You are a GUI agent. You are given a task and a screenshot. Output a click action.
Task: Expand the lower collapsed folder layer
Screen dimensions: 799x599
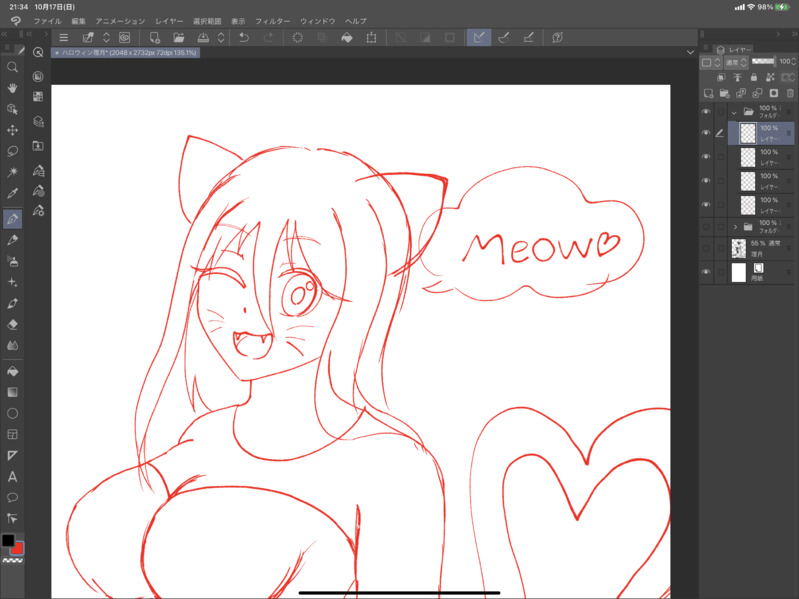[735, 227]
